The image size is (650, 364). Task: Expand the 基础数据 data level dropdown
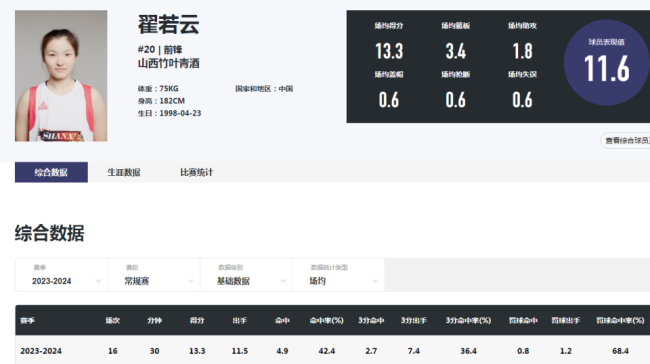pyautogui.click(x=246, y=275)
